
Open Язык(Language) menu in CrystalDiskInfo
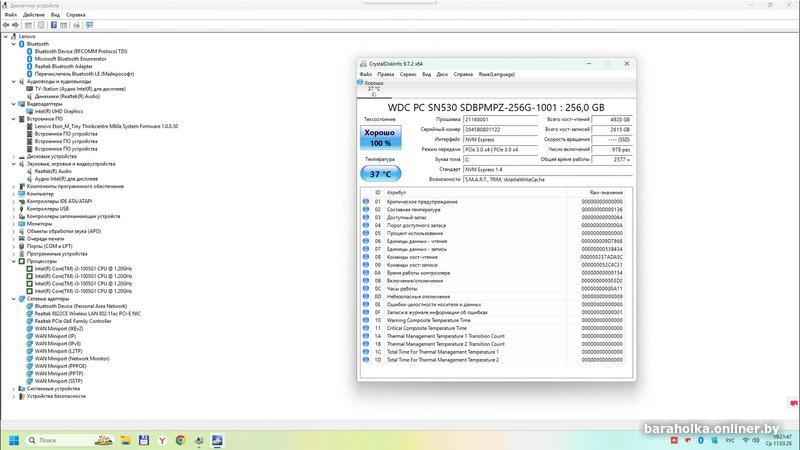496,74
